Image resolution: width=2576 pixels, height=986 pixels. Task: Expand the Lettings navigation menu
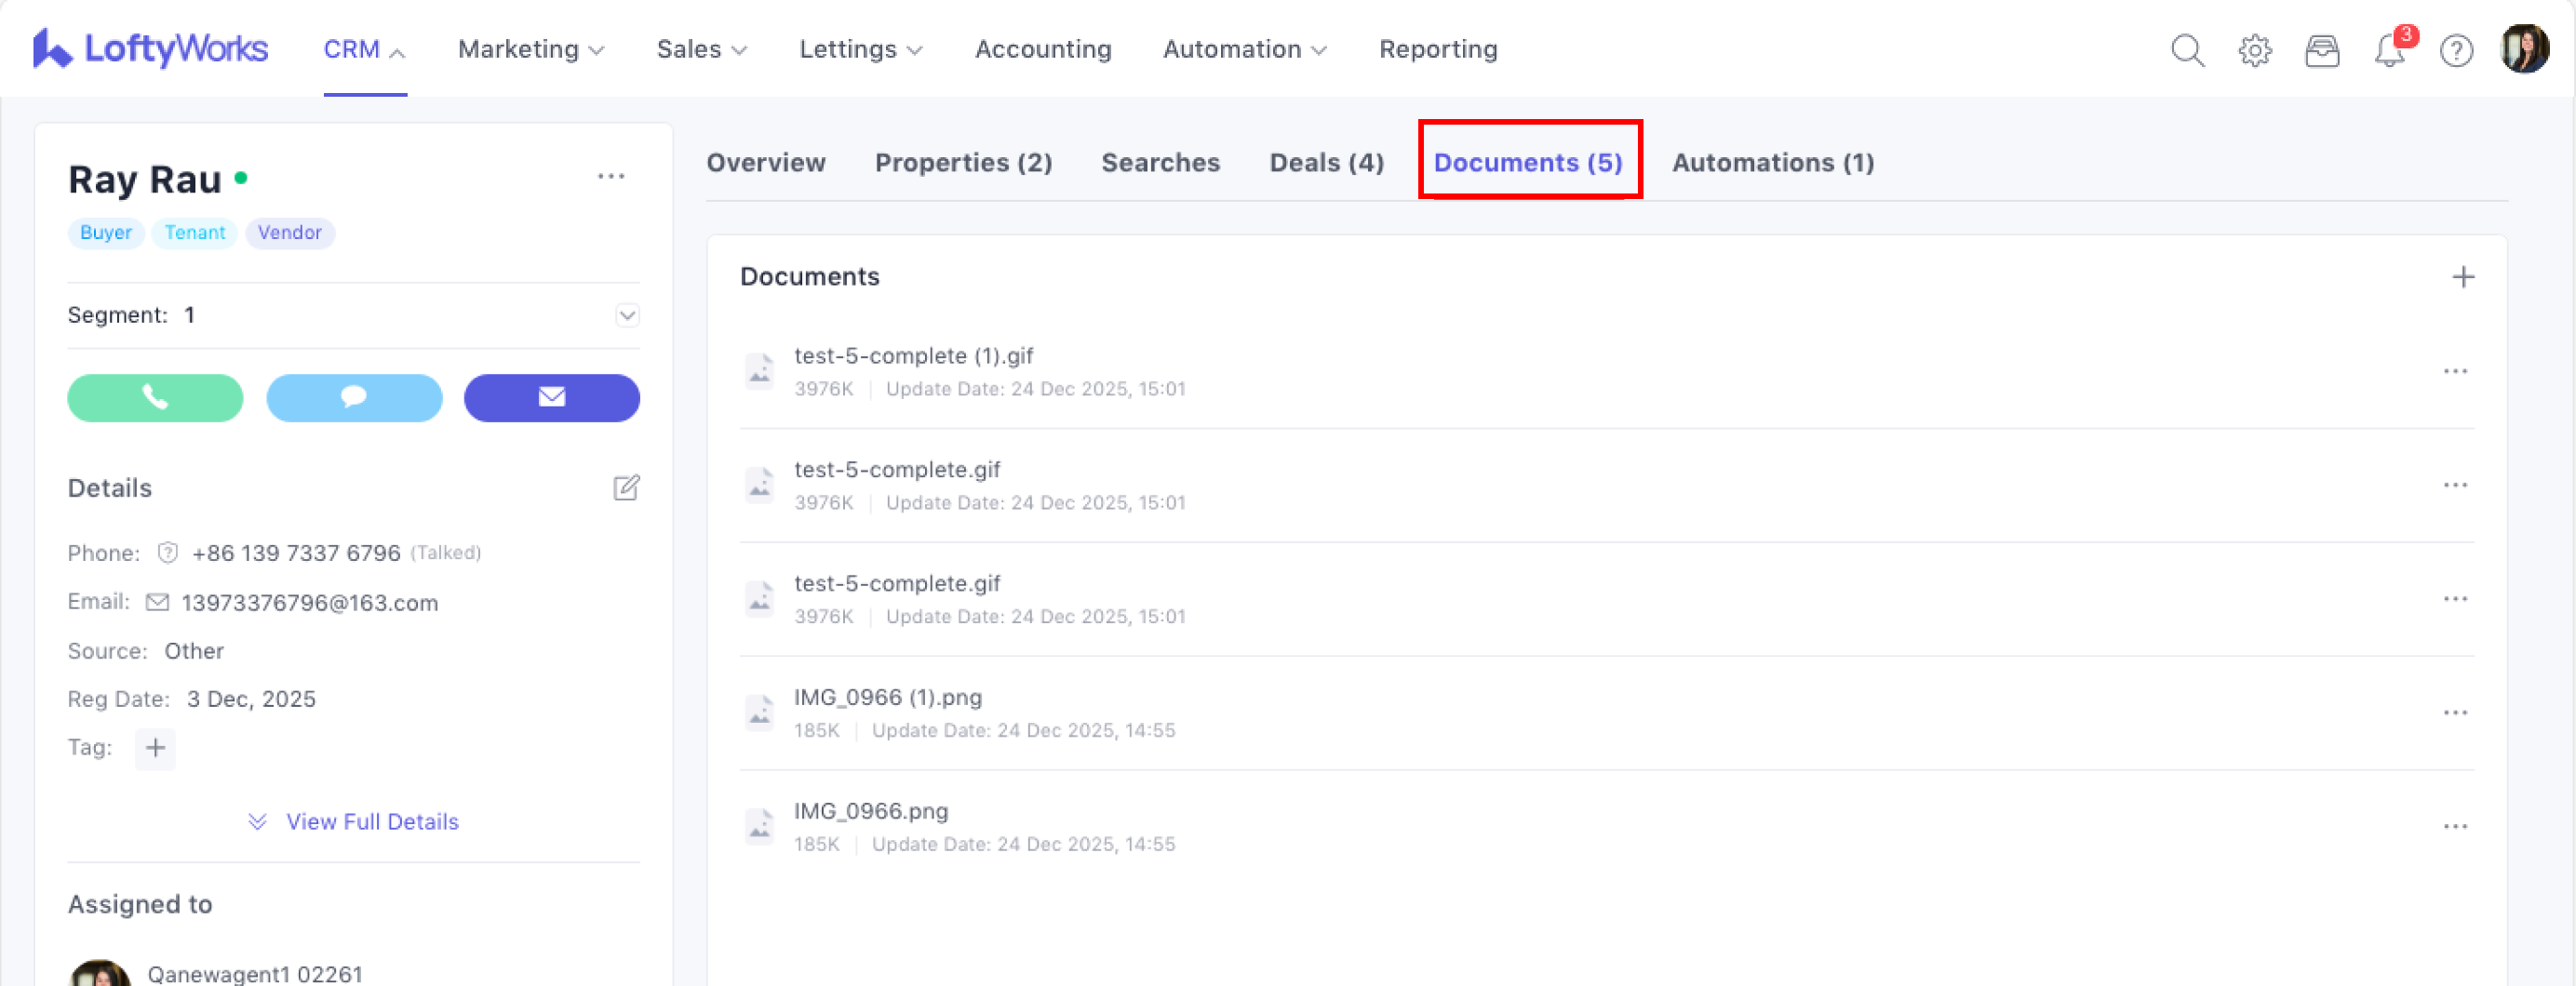[860, 49]
